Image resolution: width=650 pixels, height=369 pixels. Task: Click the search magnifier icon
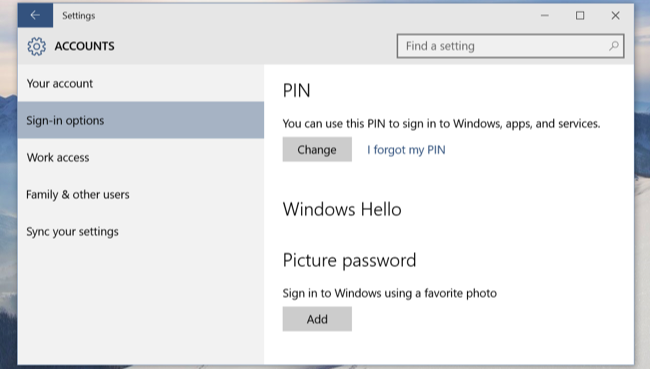coord(614,46)
